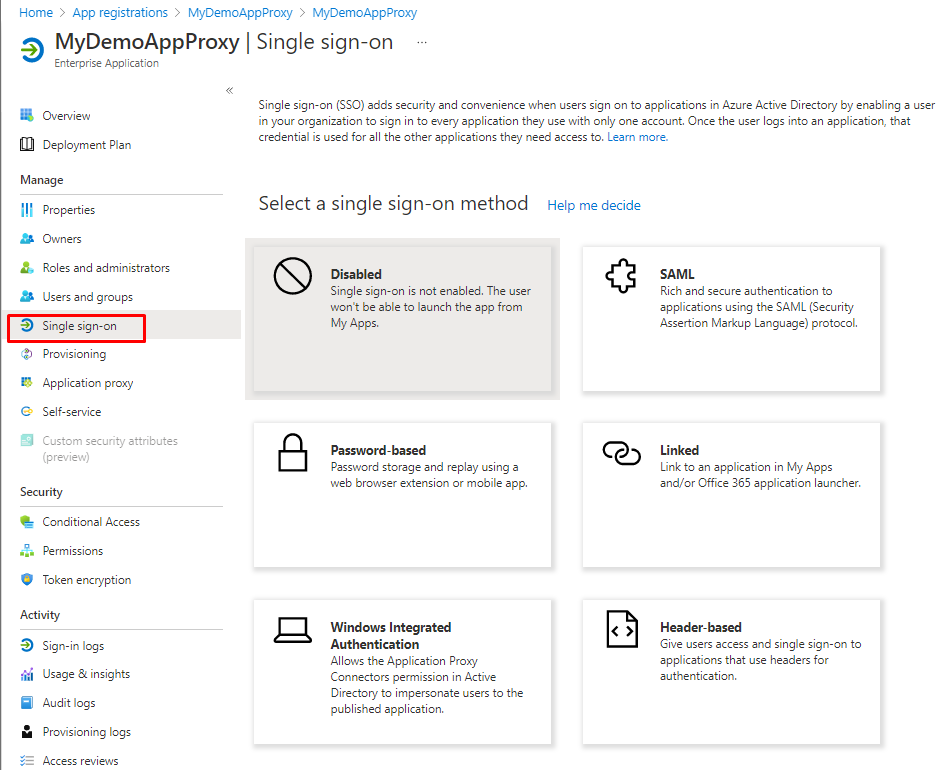Click the Password-based padlock icon

click(292, 453)
